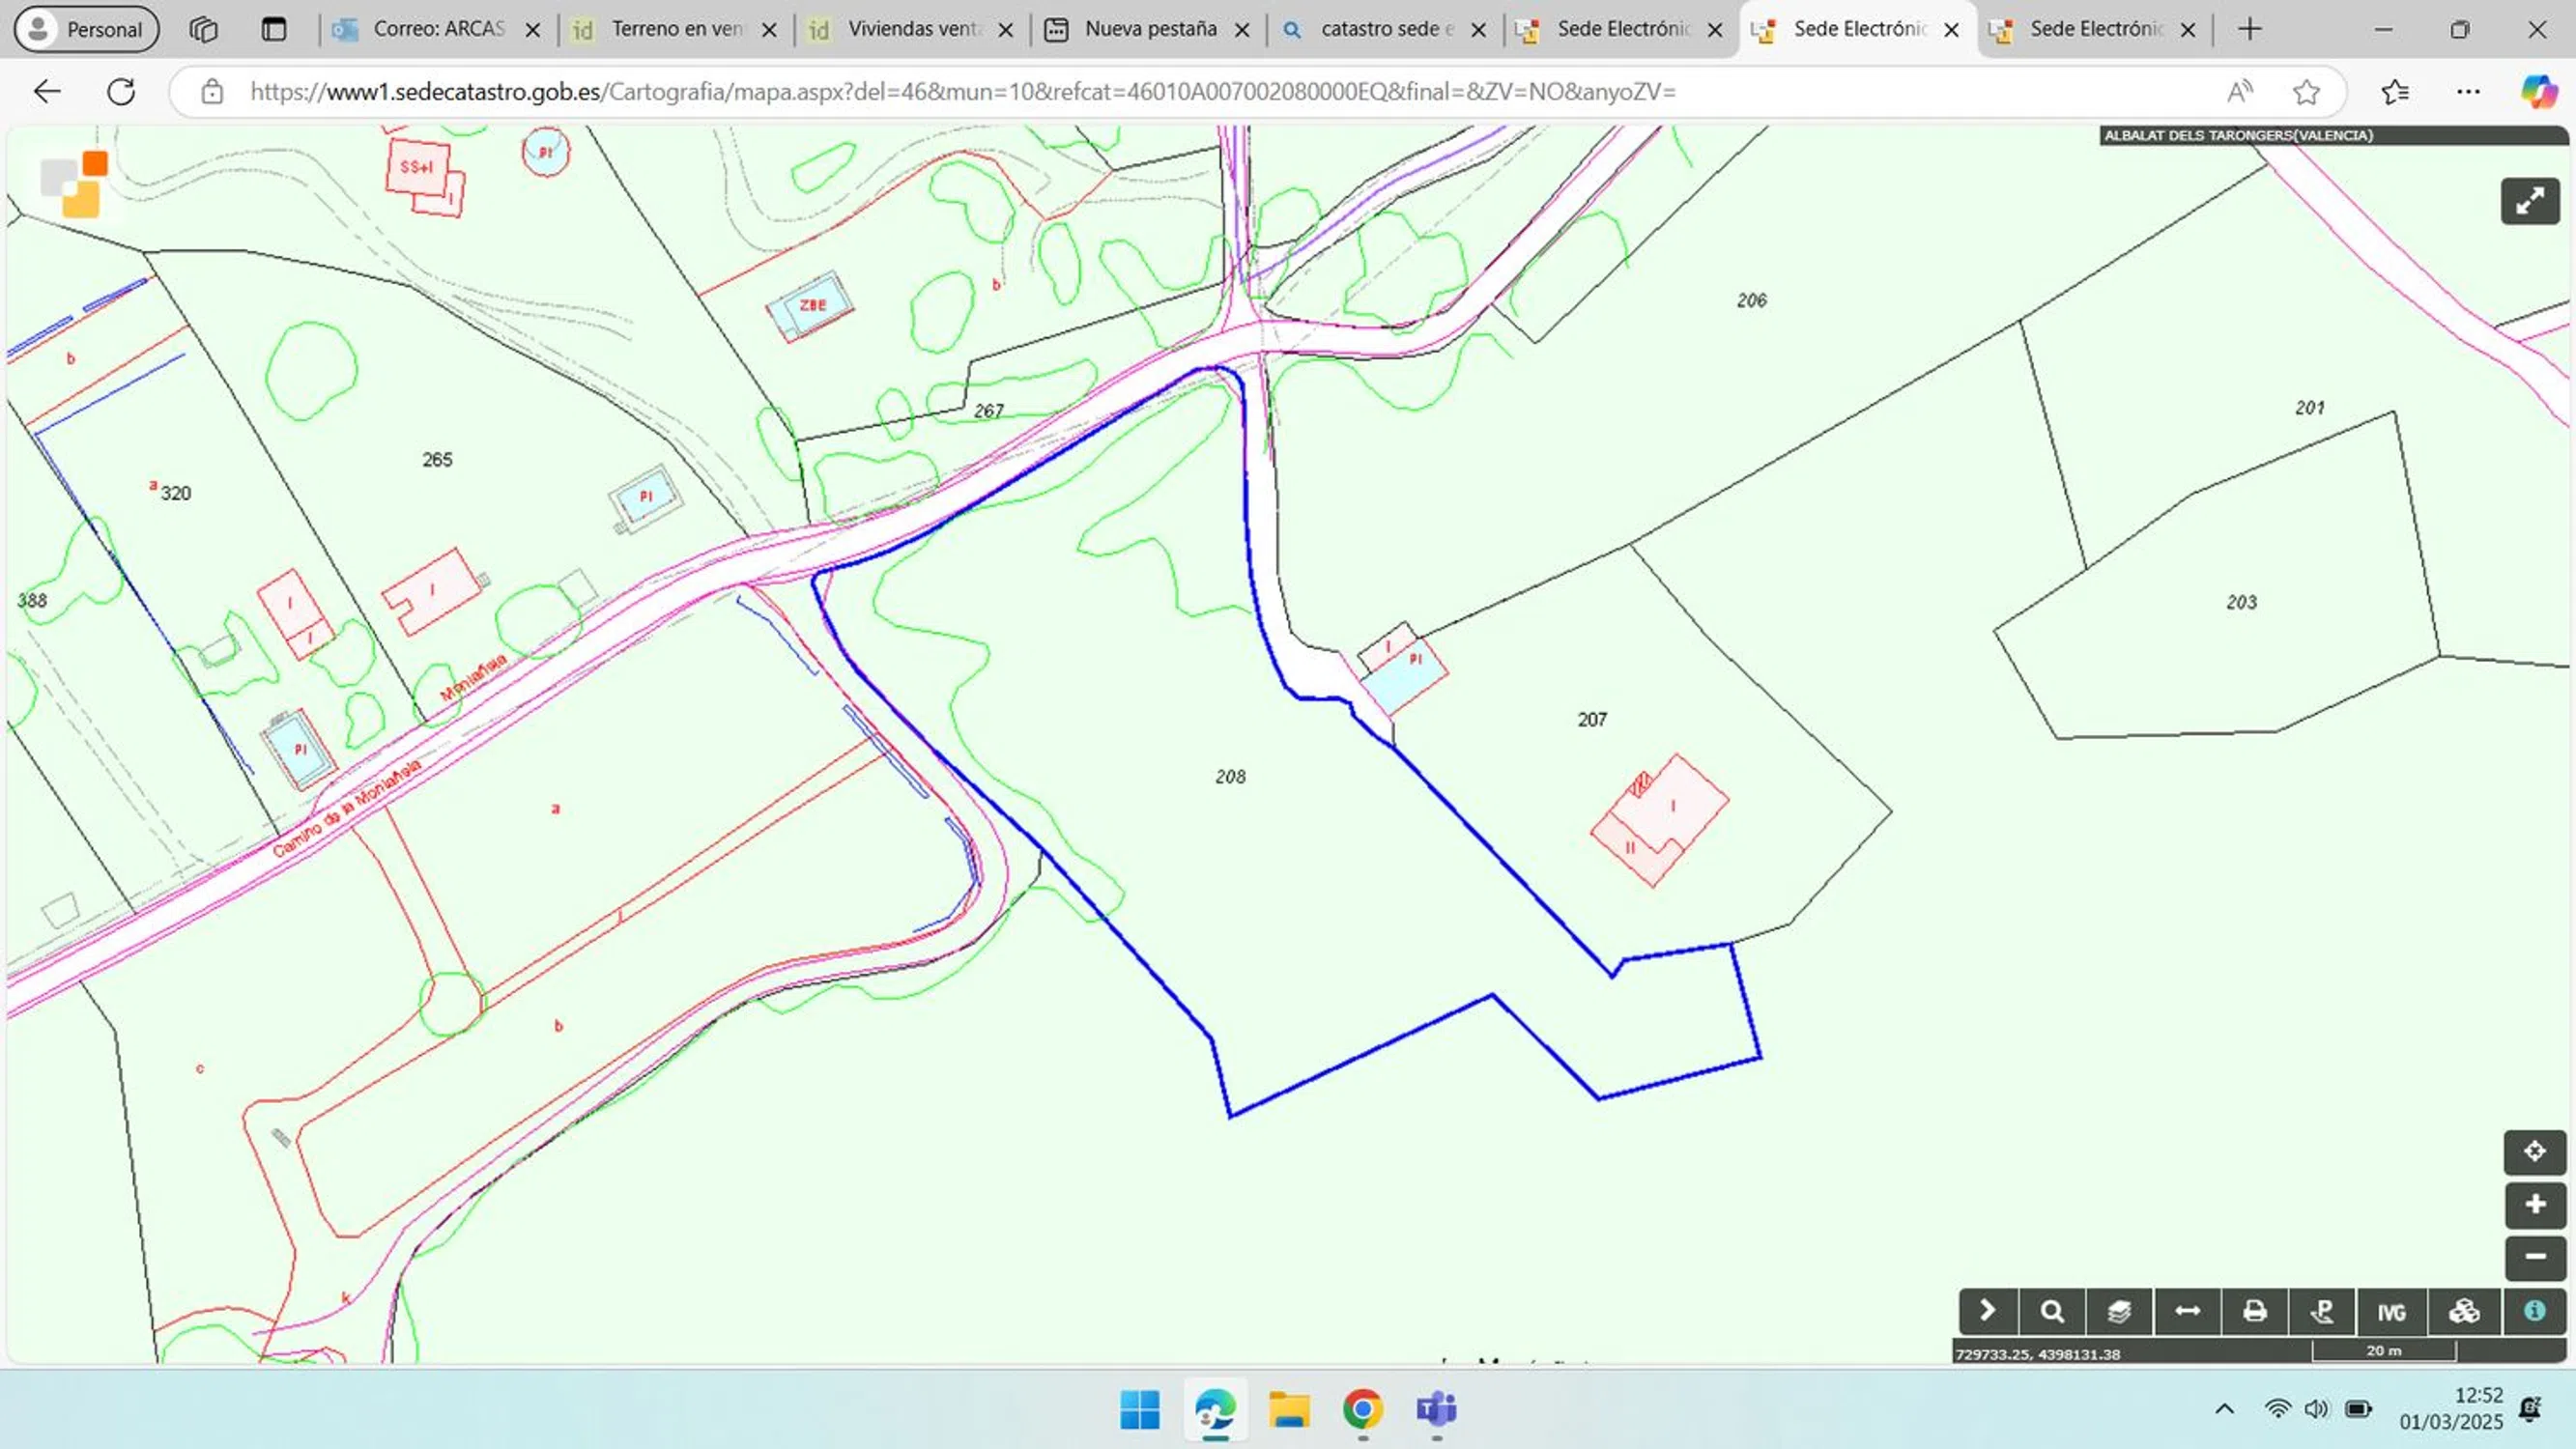The image size is (2576, 1449).
Task: Collapse toolbar with chevron arrow
Action: [x=1987, y=1311]
